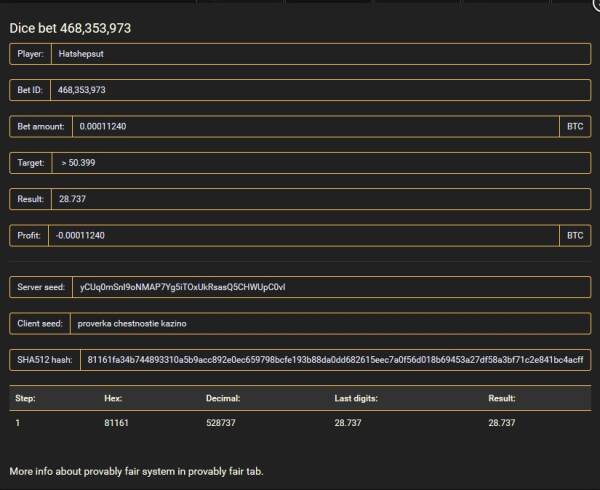600x490 pixels.
Task: Select the decimal value 528737 in table
Action: [x=224, y=423]
